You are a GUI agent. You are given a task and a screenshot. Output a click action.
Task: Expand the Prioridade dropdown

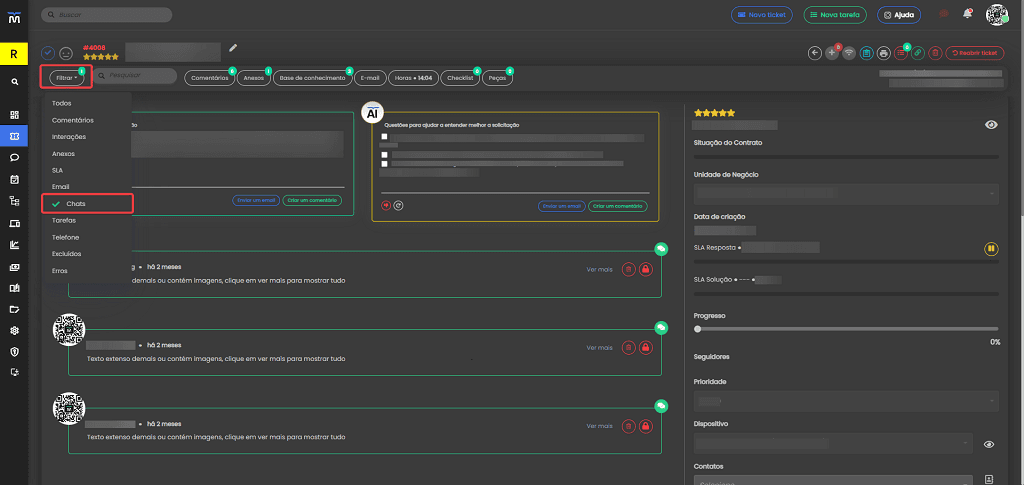(846, 401)
